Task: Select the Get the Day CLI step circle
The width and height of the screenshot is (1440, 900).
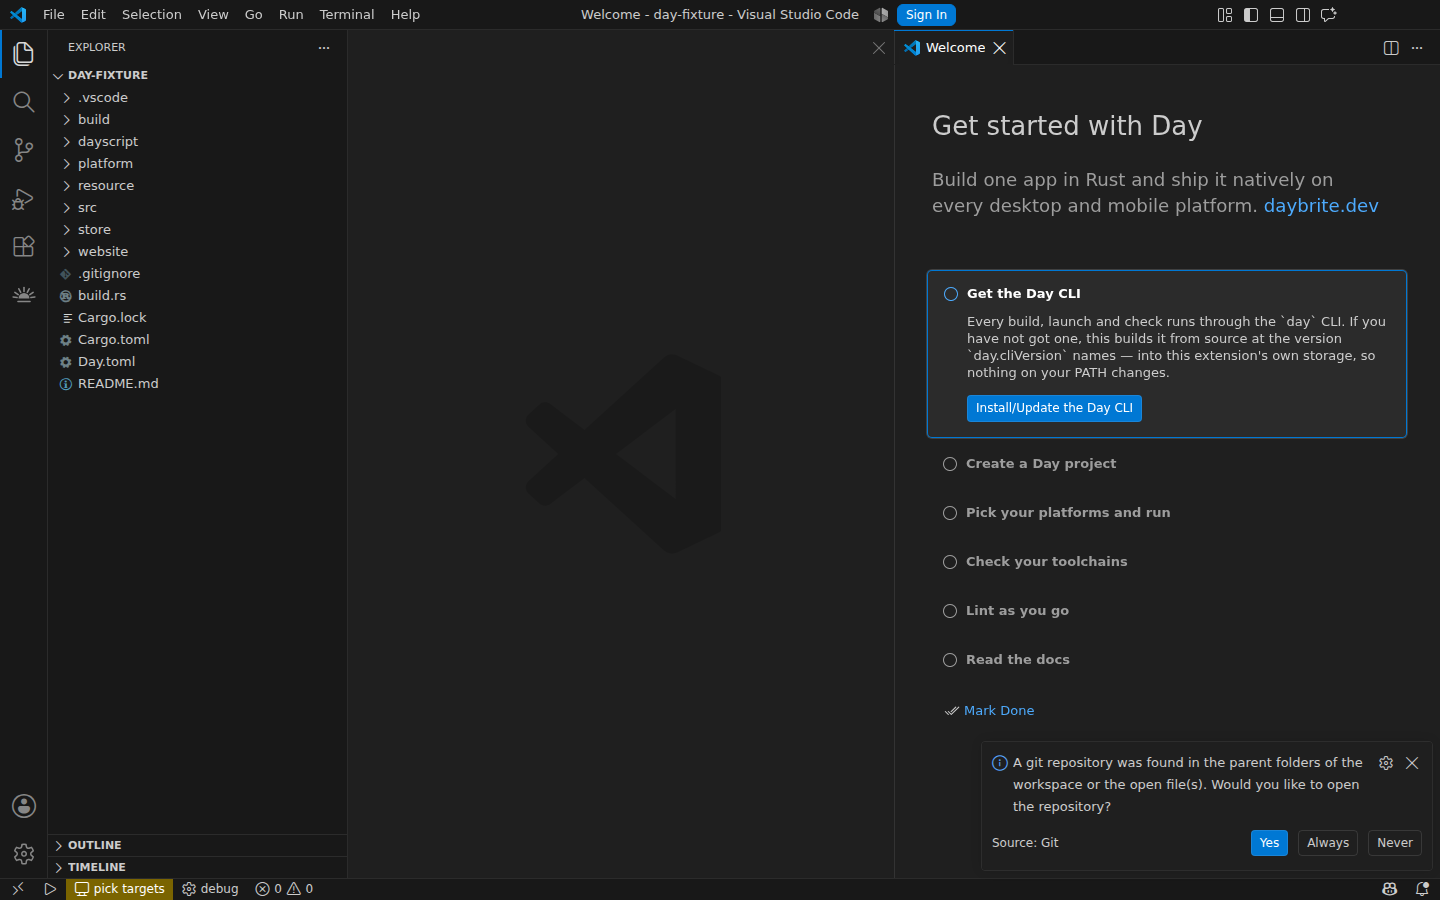Action: pyautogui.click(x=951, y=294)
